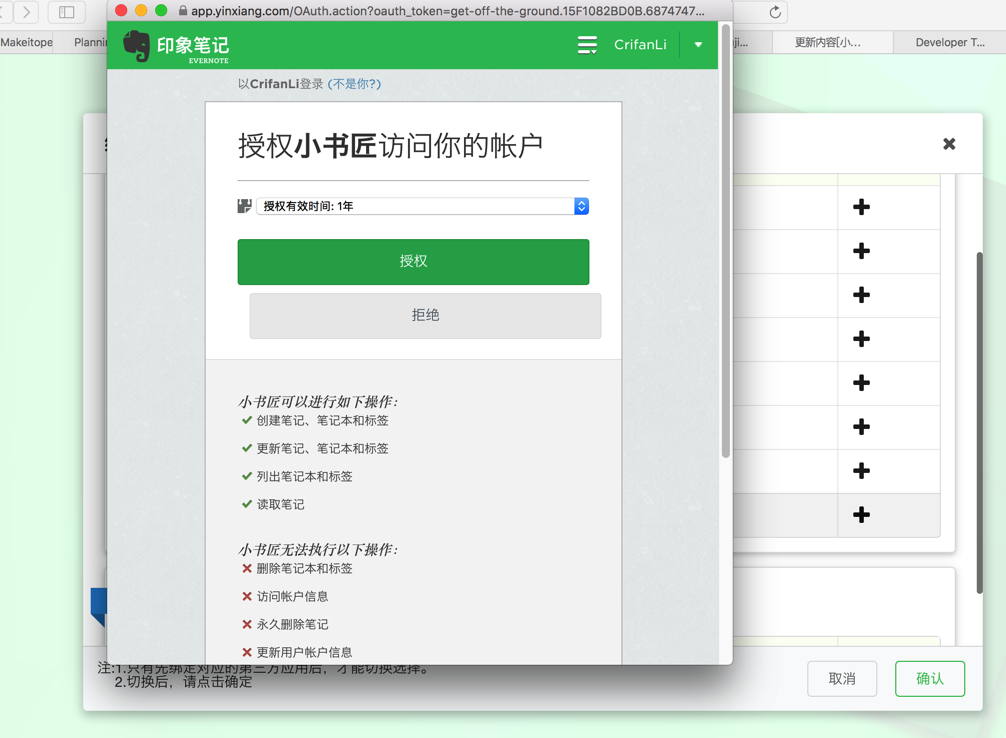Click the grey 拒绝 button
Image resolution: width=1006 pixels, height=738 pixels.
point(425,316)
